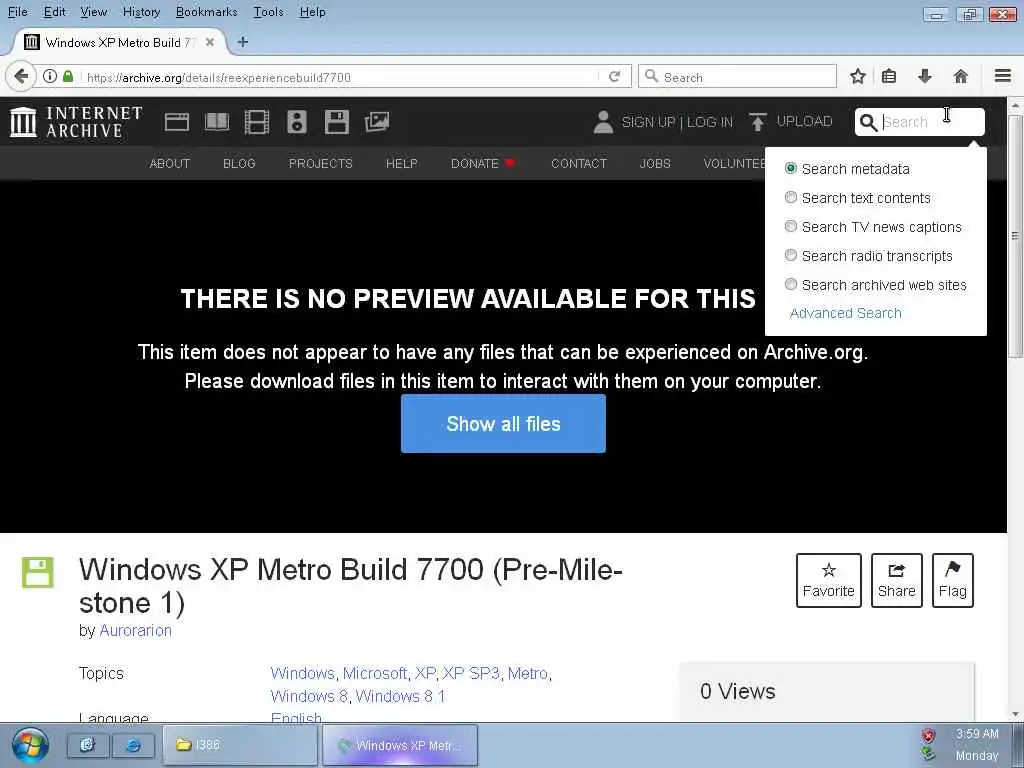
Task: Close the Windows XP Metro Build tab
Action: pyautogui.click(x=210, y=42)
